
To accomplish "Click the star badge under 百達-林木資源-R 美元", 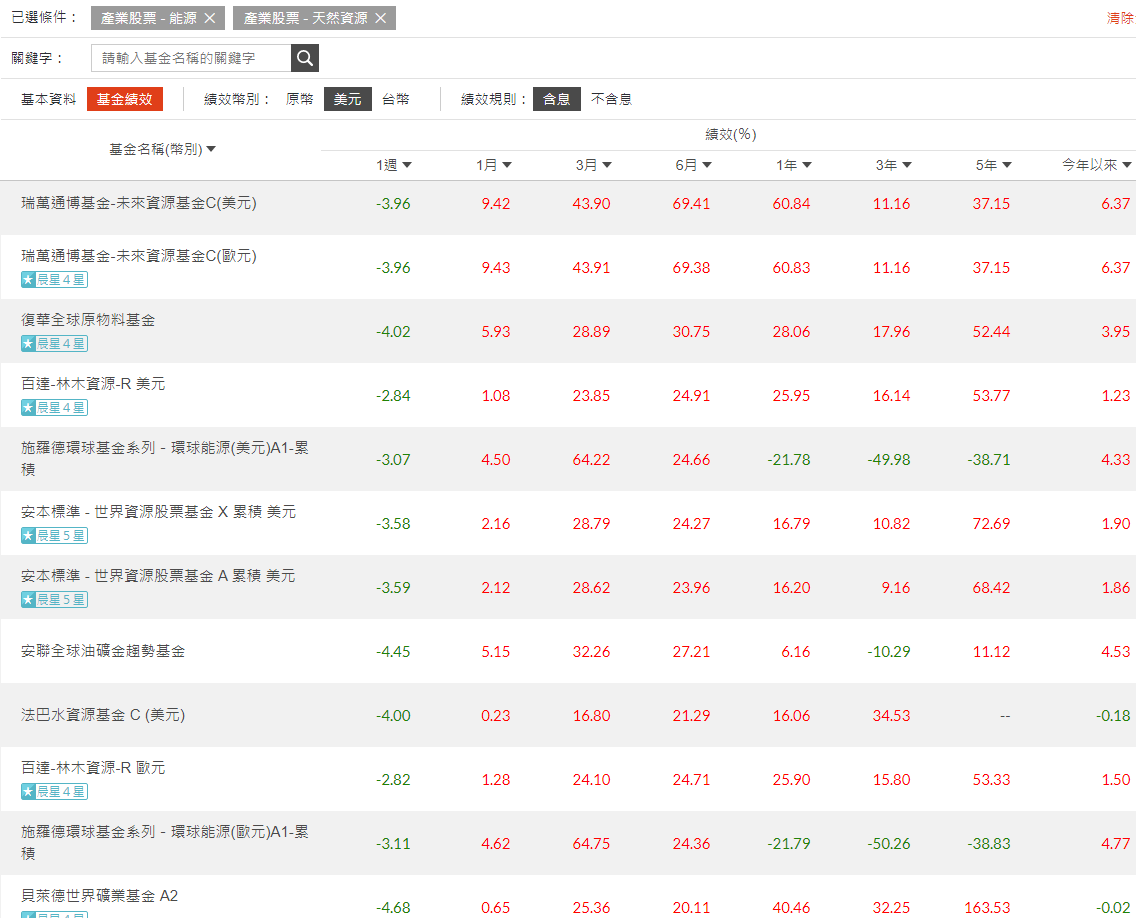I will tap(53, 407).
